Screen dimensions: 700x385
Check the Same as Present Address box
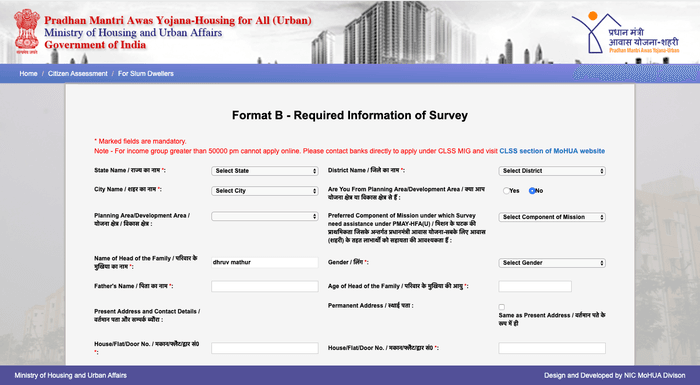coord(502,307)
